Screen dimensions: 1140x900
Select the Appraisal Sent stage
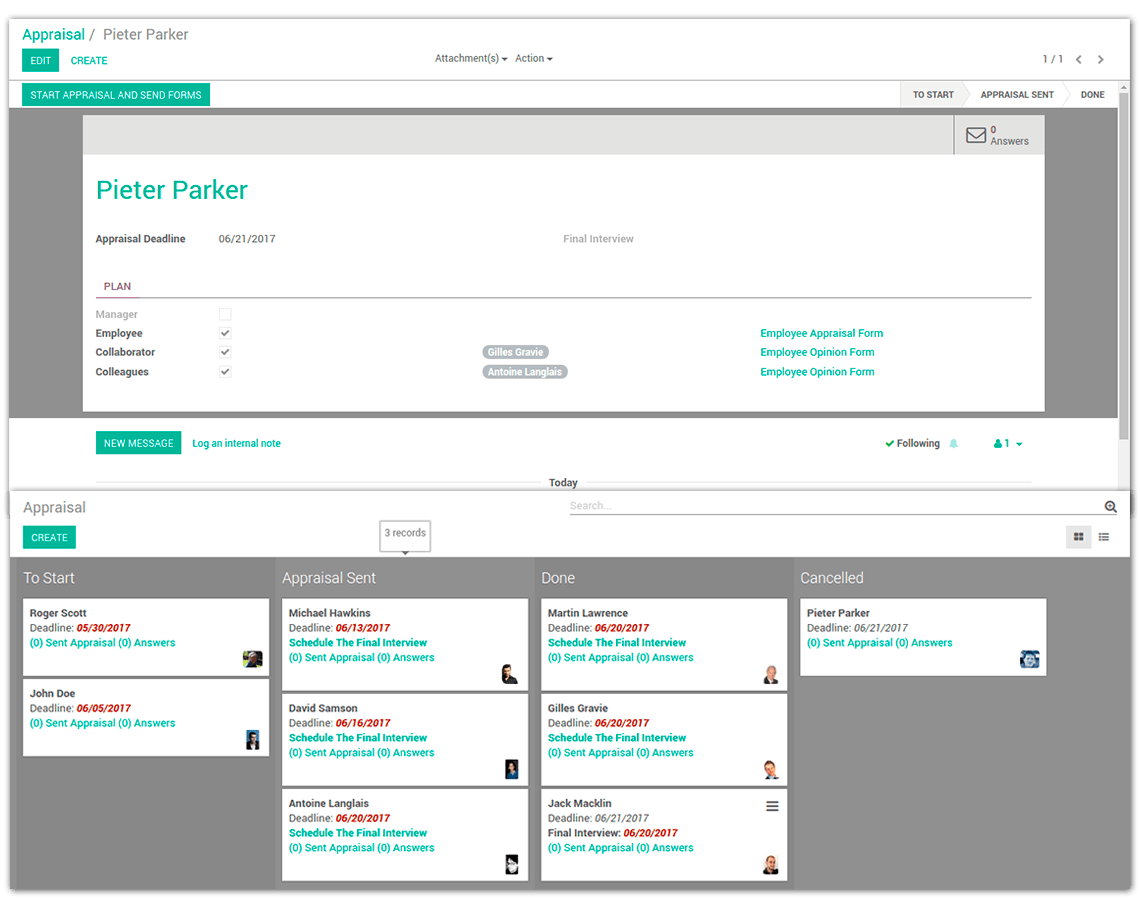click(1016, 95)
